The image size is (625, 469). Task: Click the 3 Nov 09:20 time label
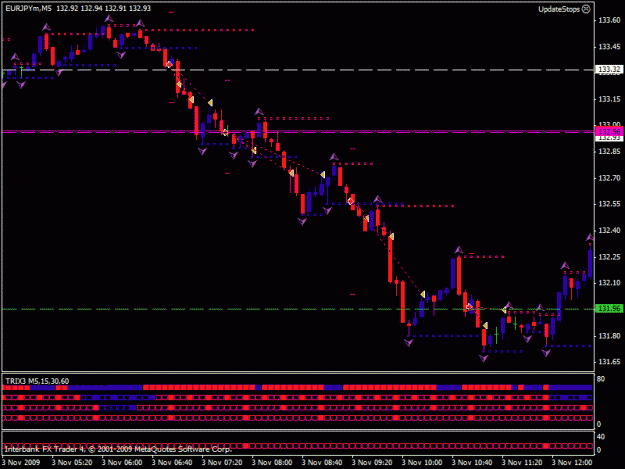[x=372, y=463]
